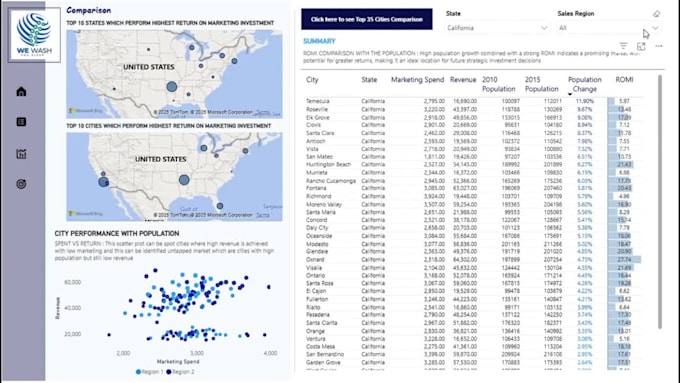Enter focus mode for the table visual
Viewport: 680px width, 383px height.
(x=641, y=46)
